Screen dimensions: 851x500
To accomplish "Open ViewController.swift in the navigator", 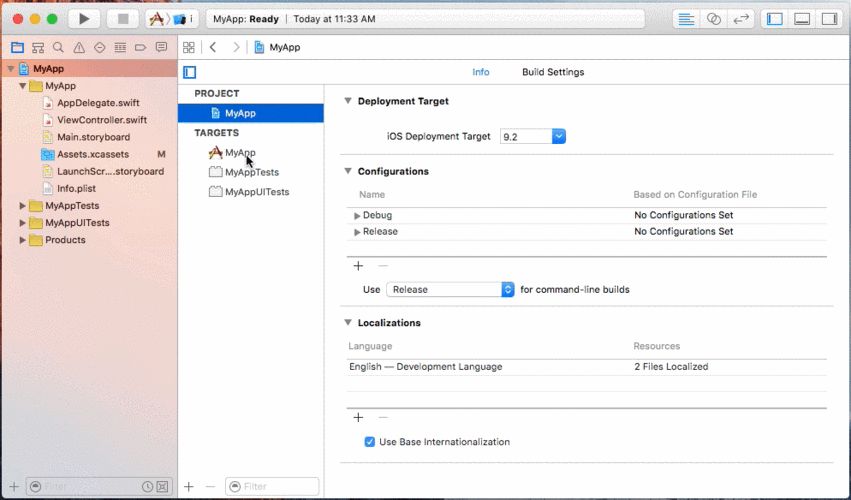I will 101,120.
